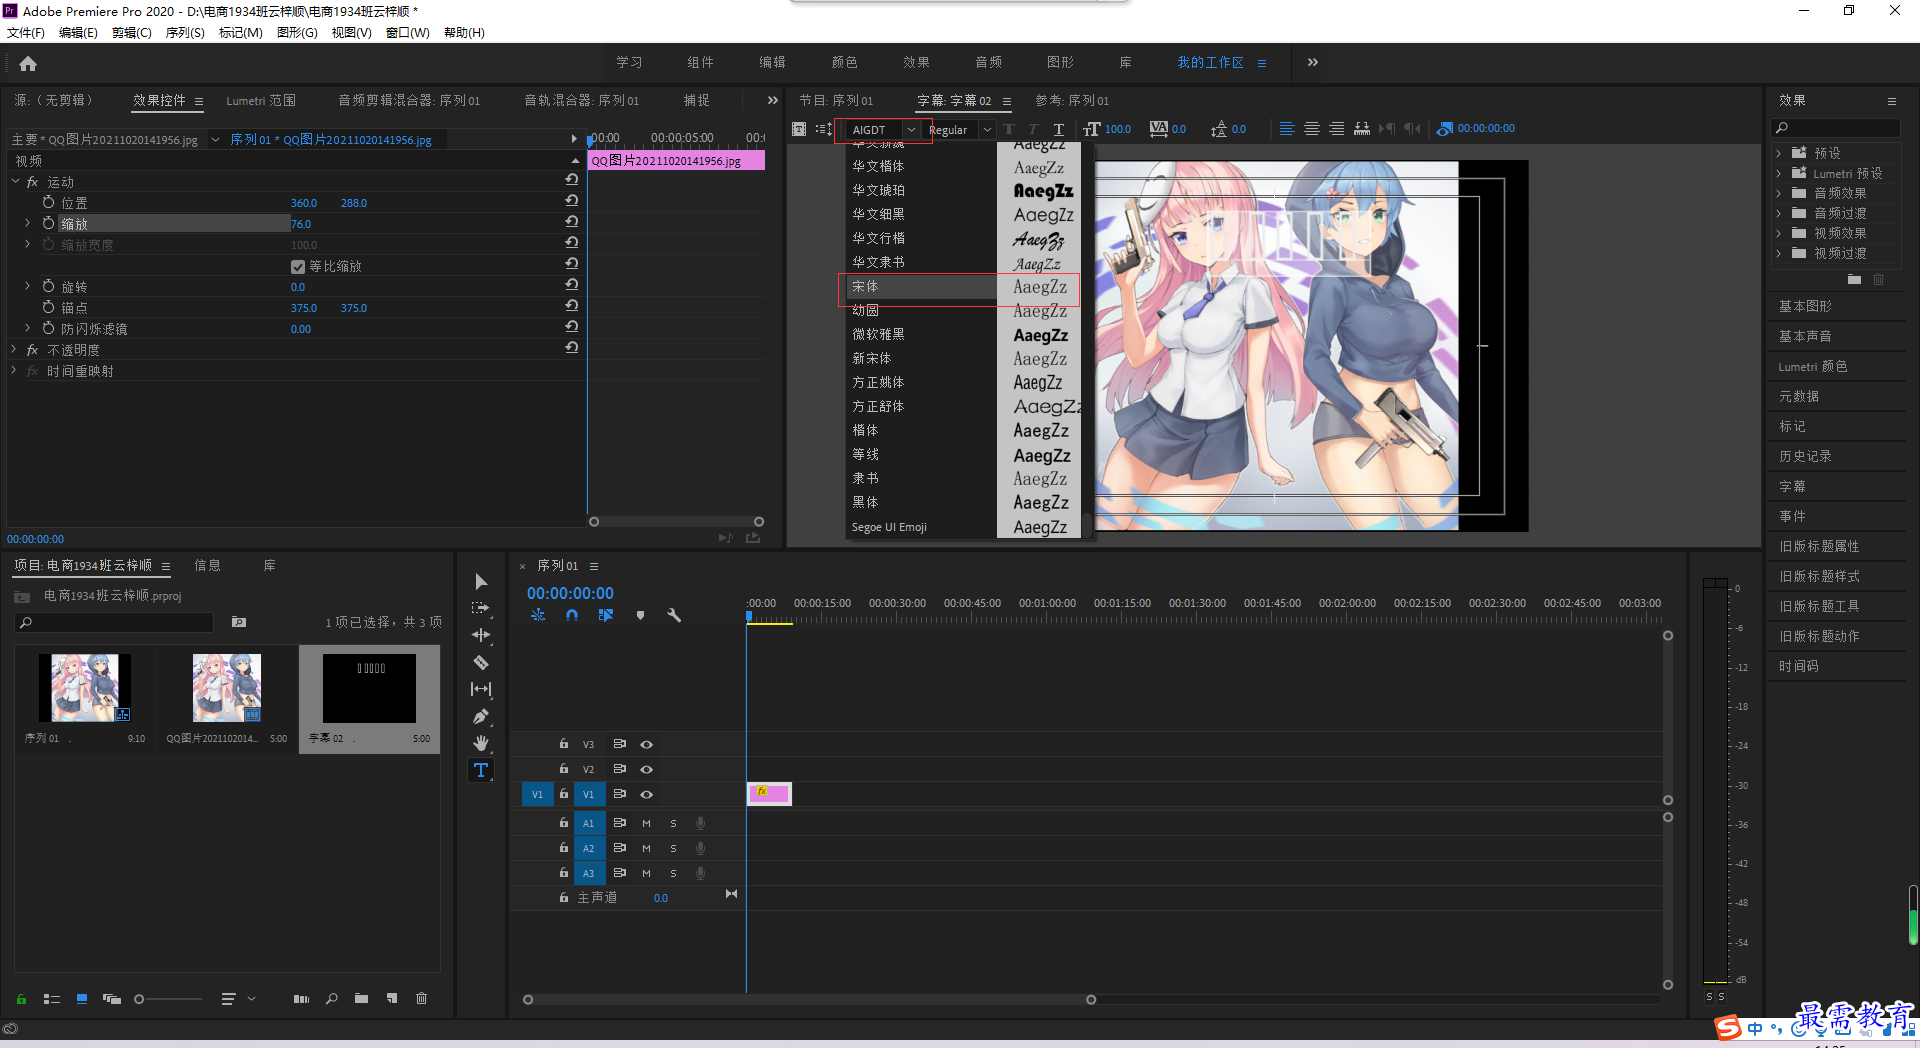Screen dimensions: 1920x1048
Task: Click the tab stops ruler icon
Action: tap(1362, 129)
